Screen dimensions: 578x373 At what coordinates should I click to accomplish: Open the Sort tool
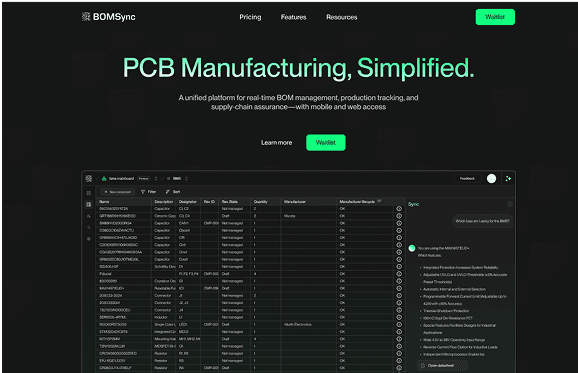(x=173, y=192)
